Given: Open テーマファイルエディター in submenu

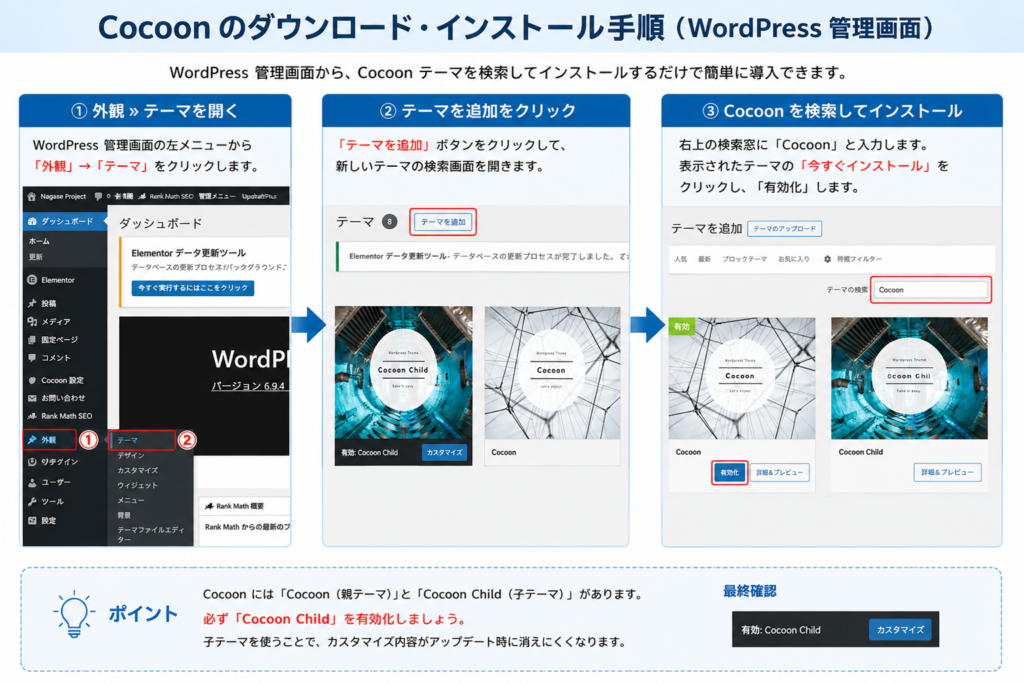Looking at the screenshot, I should (x=151, y=535).
